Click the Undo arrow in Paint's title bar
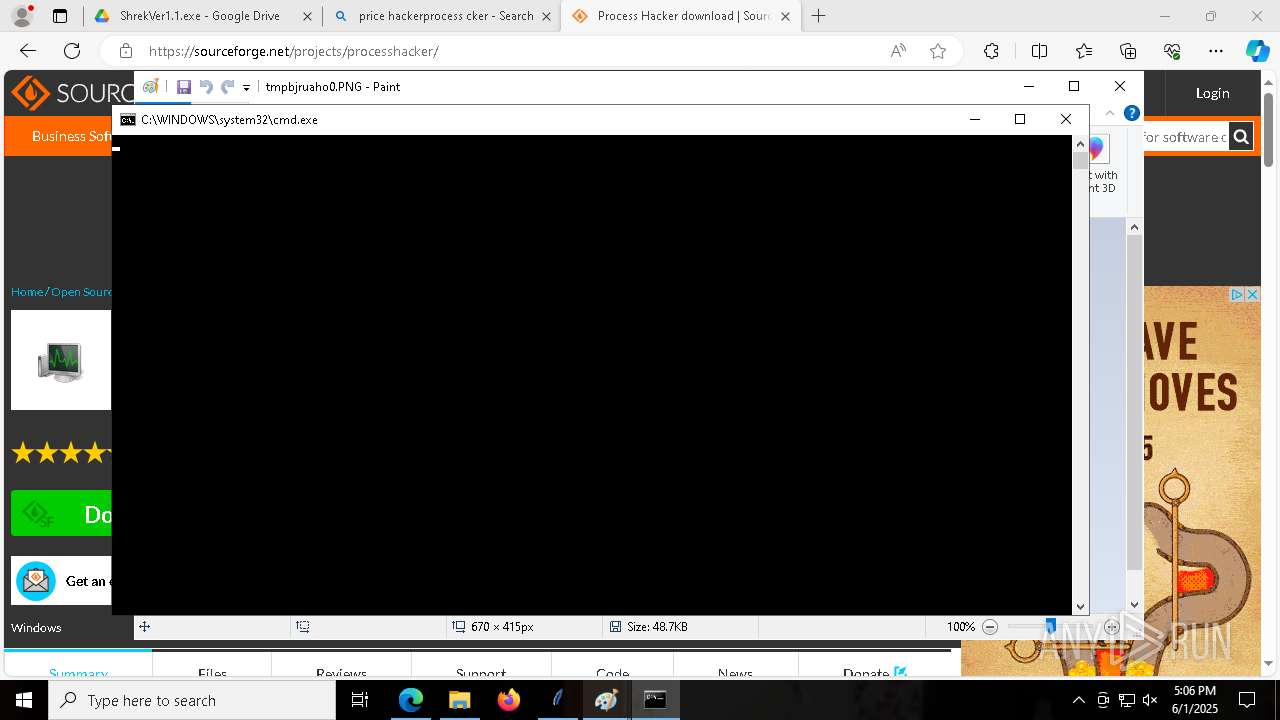 point(206,87)
